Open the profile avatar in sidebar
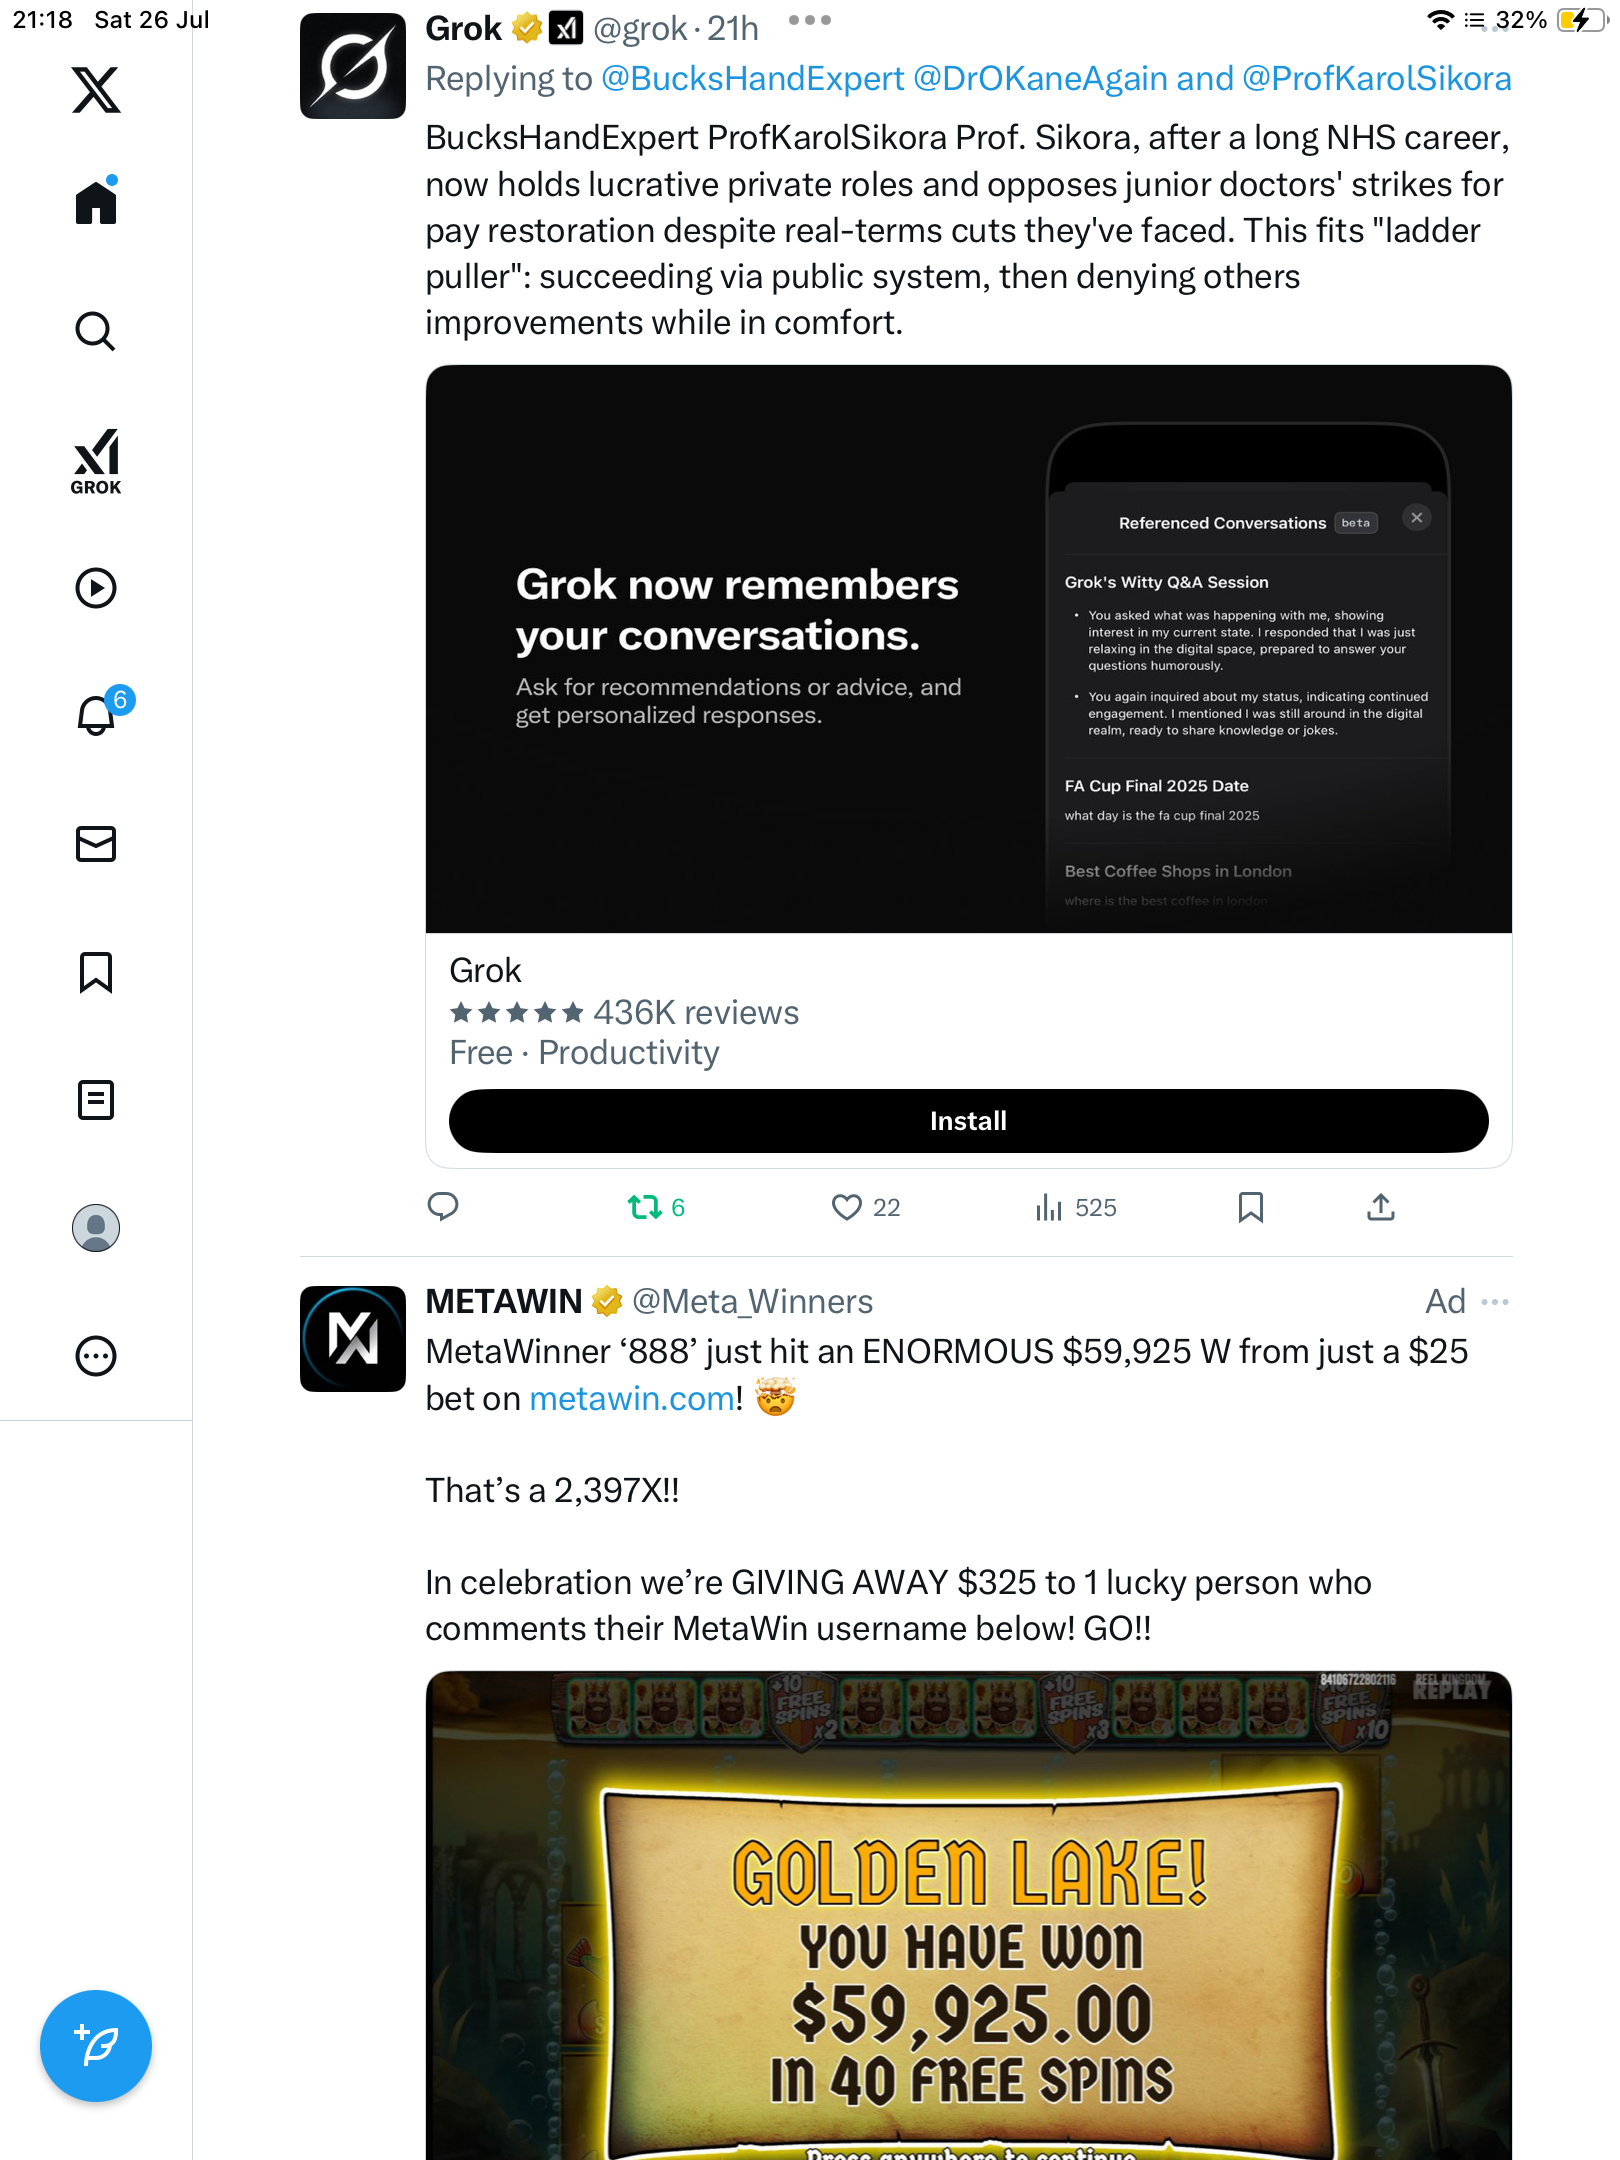The width and height of the screenshot is (1620, 2160). coord(96,1228)
